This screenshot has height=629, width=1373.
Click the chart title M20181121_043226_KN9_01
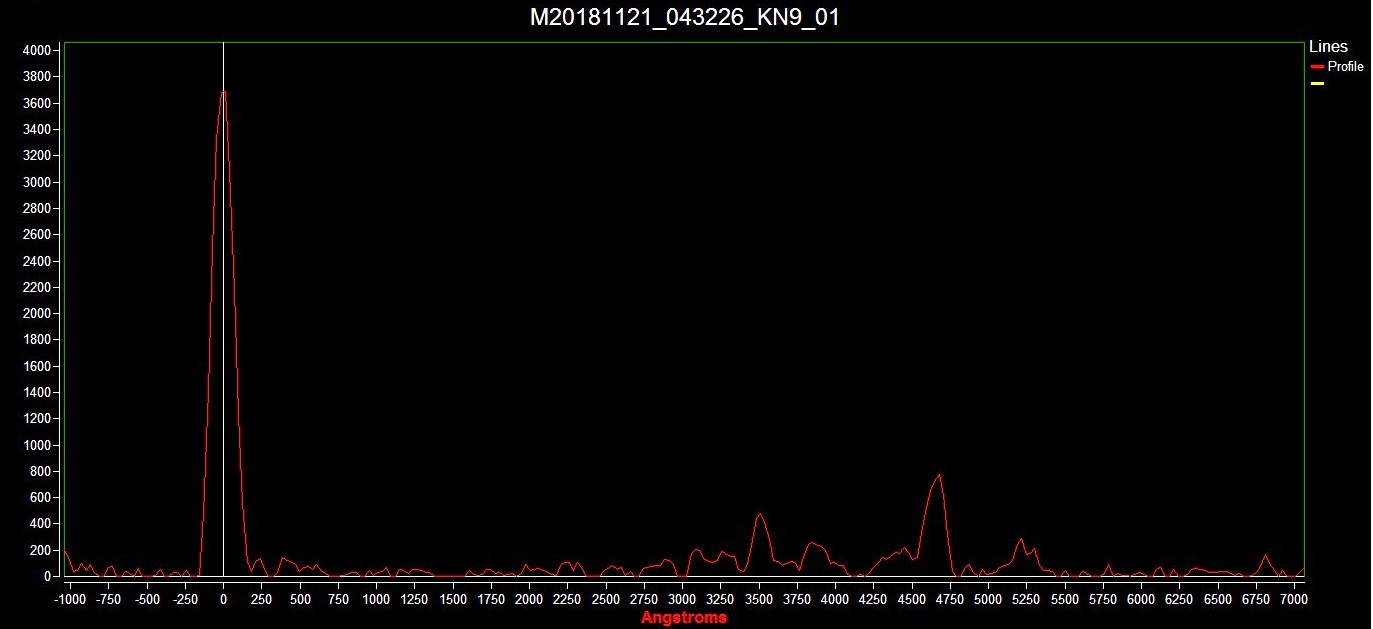click(x=684, y=18)
